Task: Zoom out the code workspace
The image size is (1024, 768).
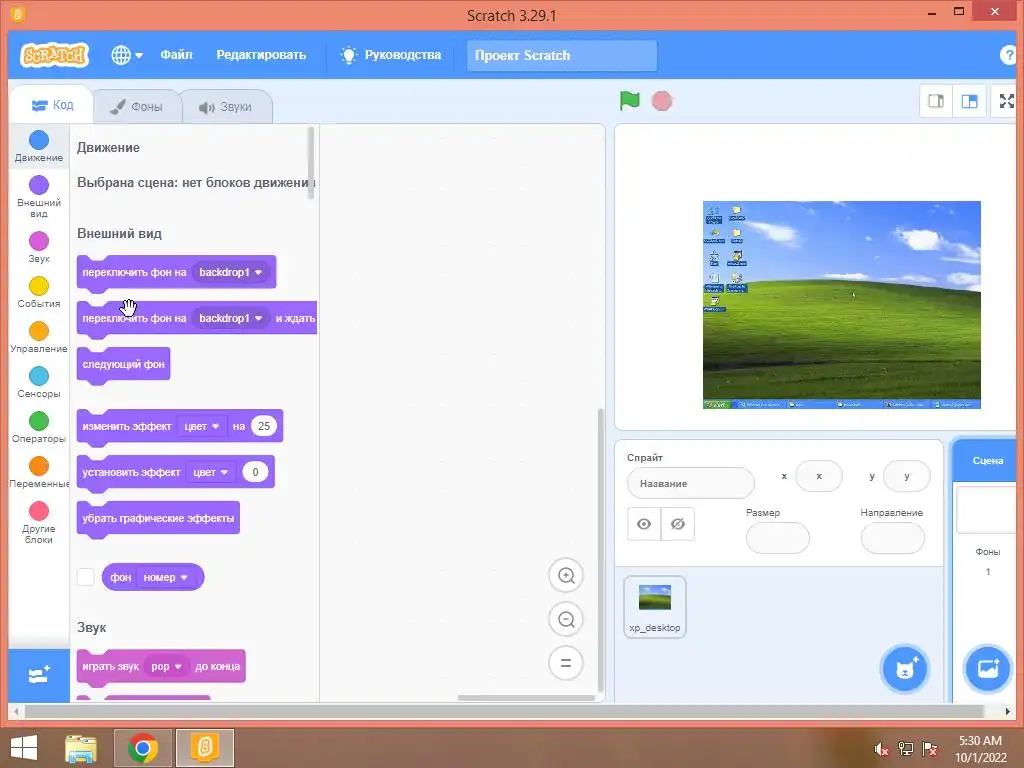Action: [x=566, y=619]
